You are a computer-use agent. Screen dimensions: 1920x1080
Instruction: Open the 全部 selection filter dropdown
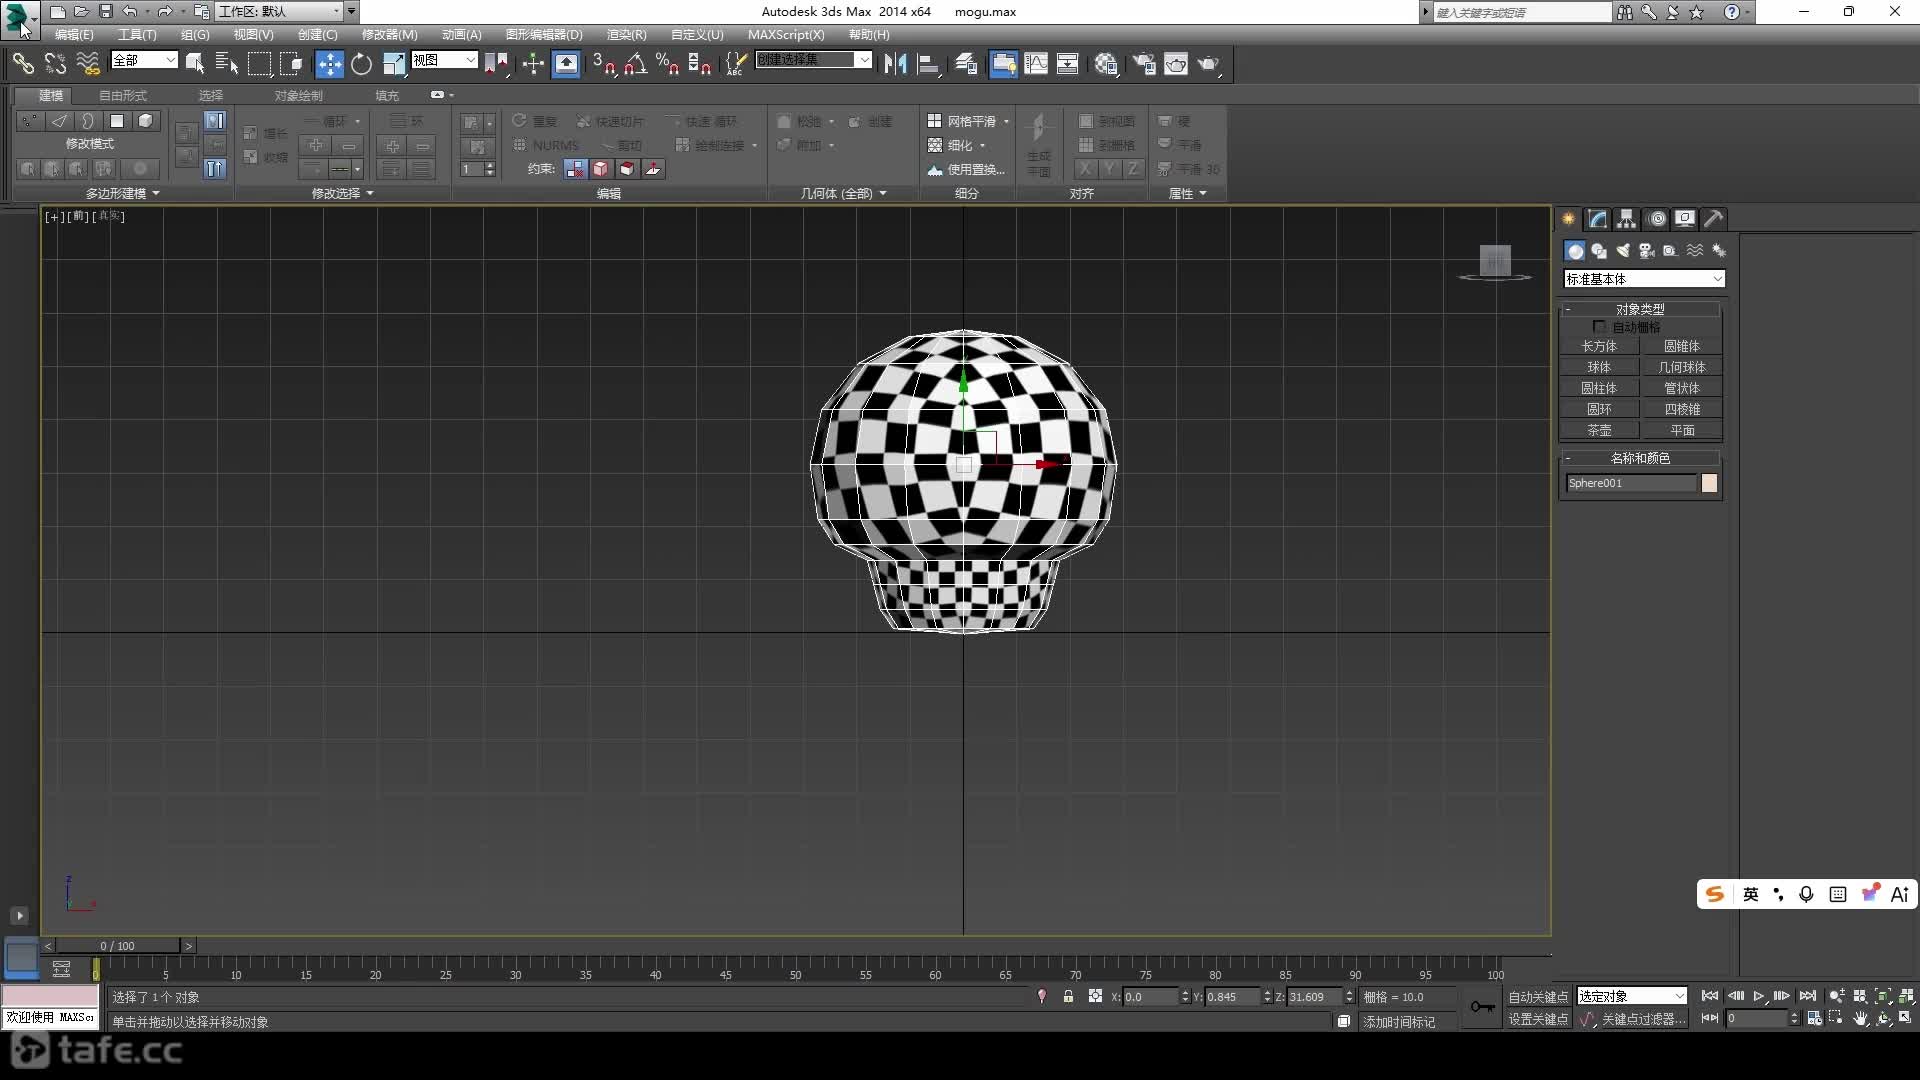(x=144, y=60)
